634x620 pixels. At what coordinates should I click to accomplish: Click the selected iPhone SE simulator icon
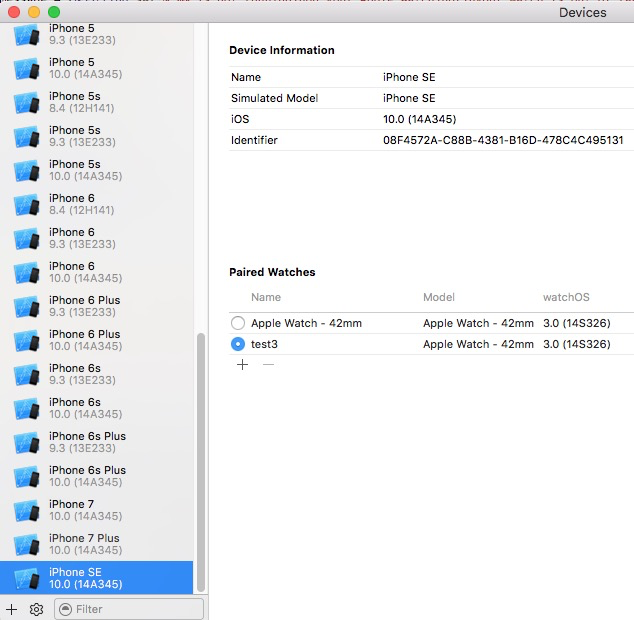click(x=27, y=578)
